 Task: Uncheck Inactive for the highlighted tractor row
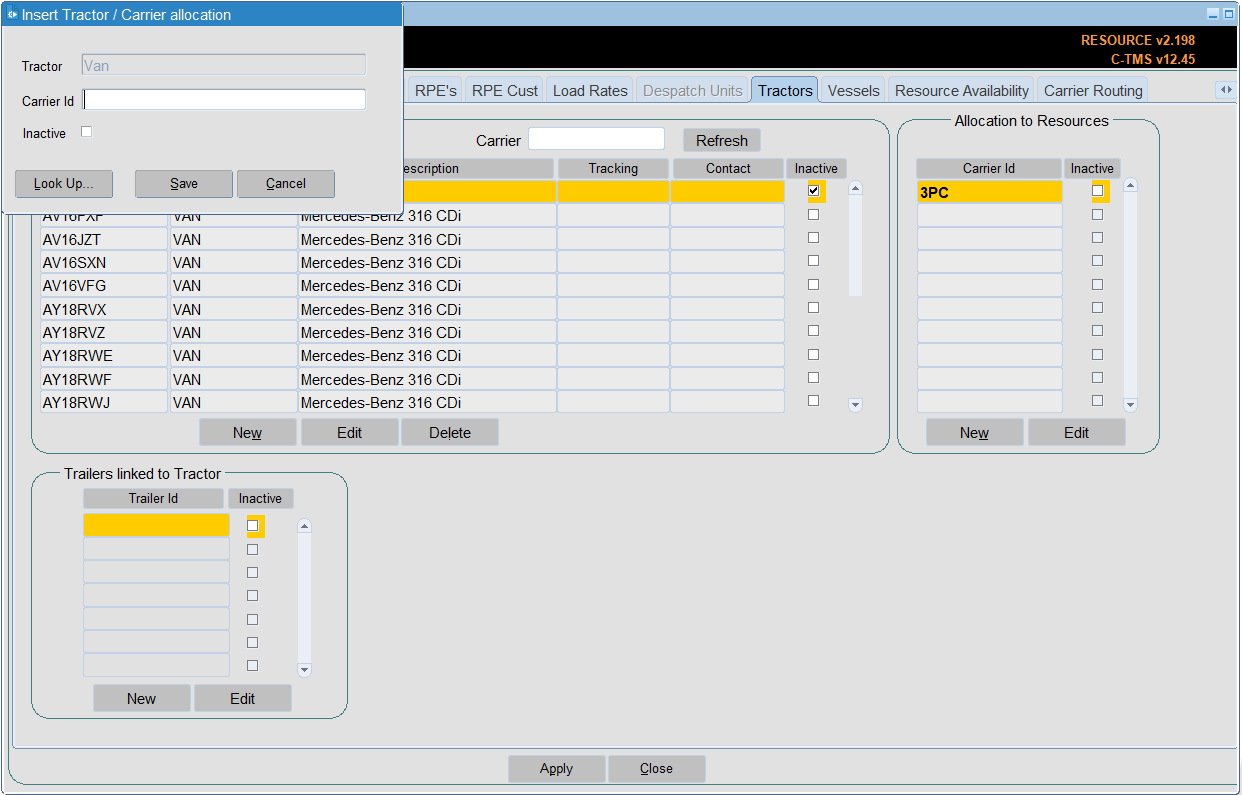click(814, 191)
